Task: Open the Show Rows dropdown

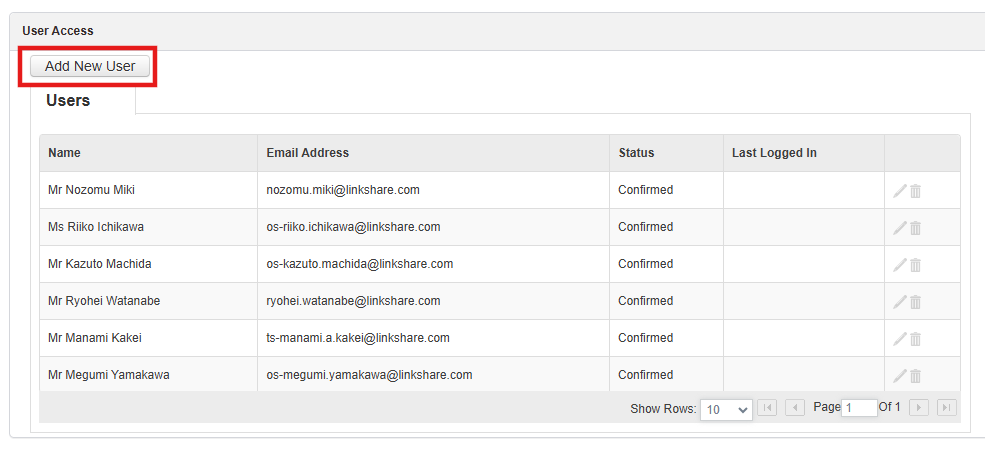Action: coord(726,409)
